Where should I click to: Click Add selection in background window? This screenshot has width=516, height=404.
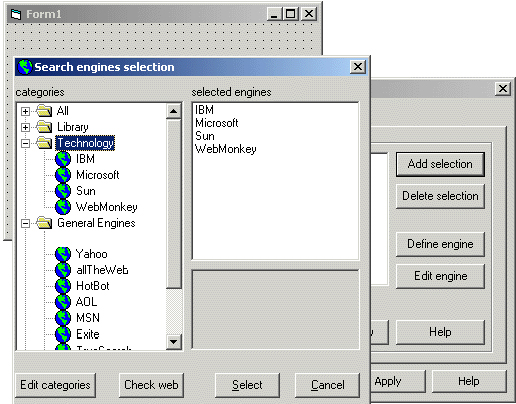point(440,164)
